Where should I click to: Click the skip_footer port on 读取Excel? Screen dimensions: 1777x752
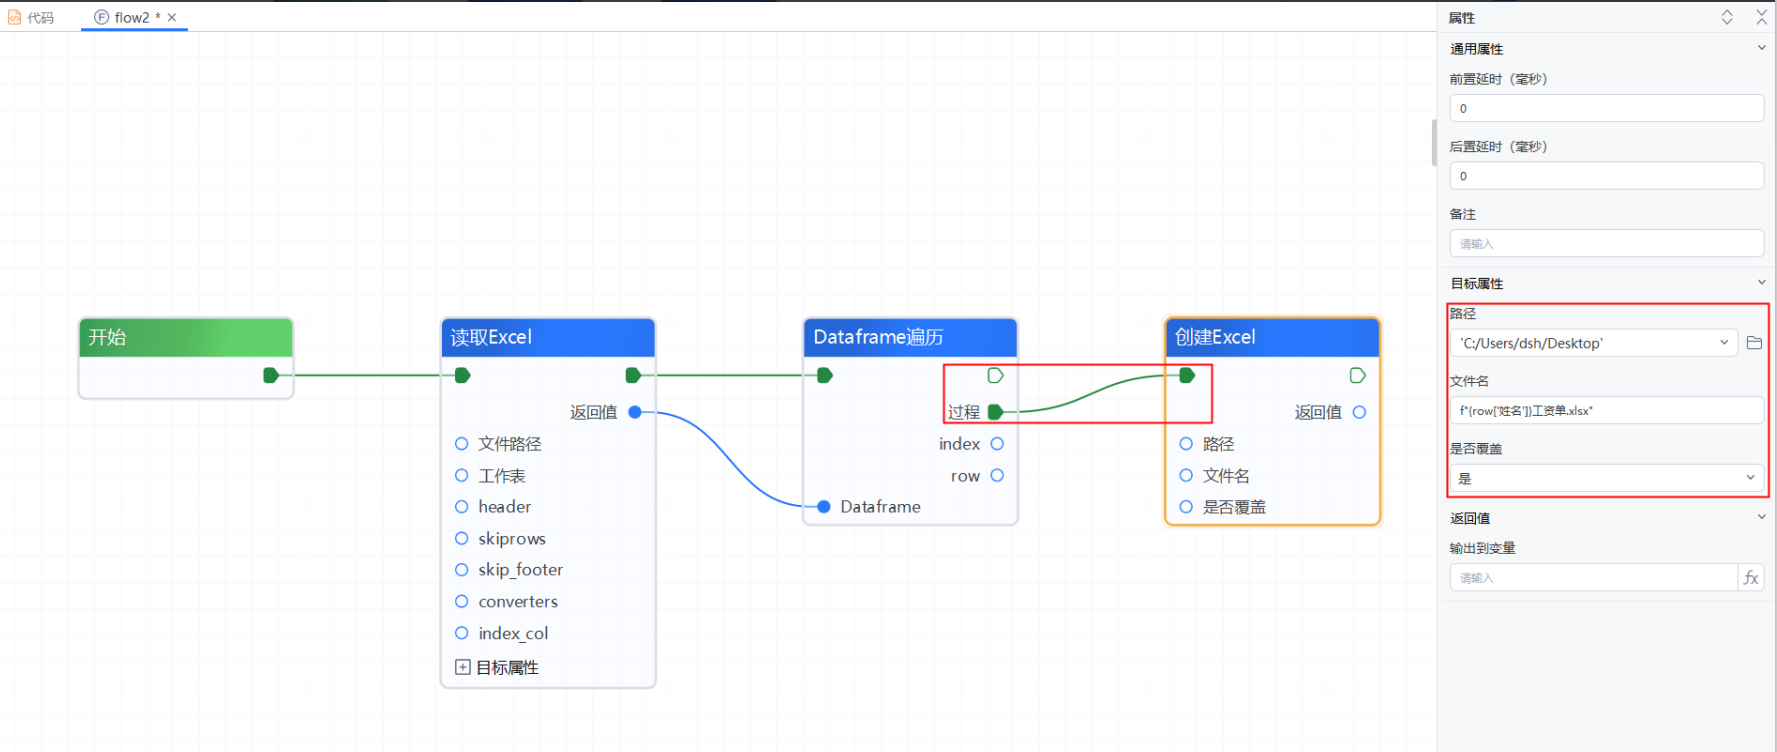461,570
